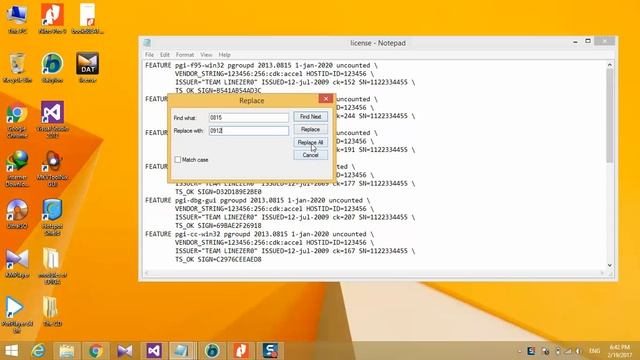Open Notepad Help menu
Viewport: 640px width, 360px height.
[x=224, y=55]
